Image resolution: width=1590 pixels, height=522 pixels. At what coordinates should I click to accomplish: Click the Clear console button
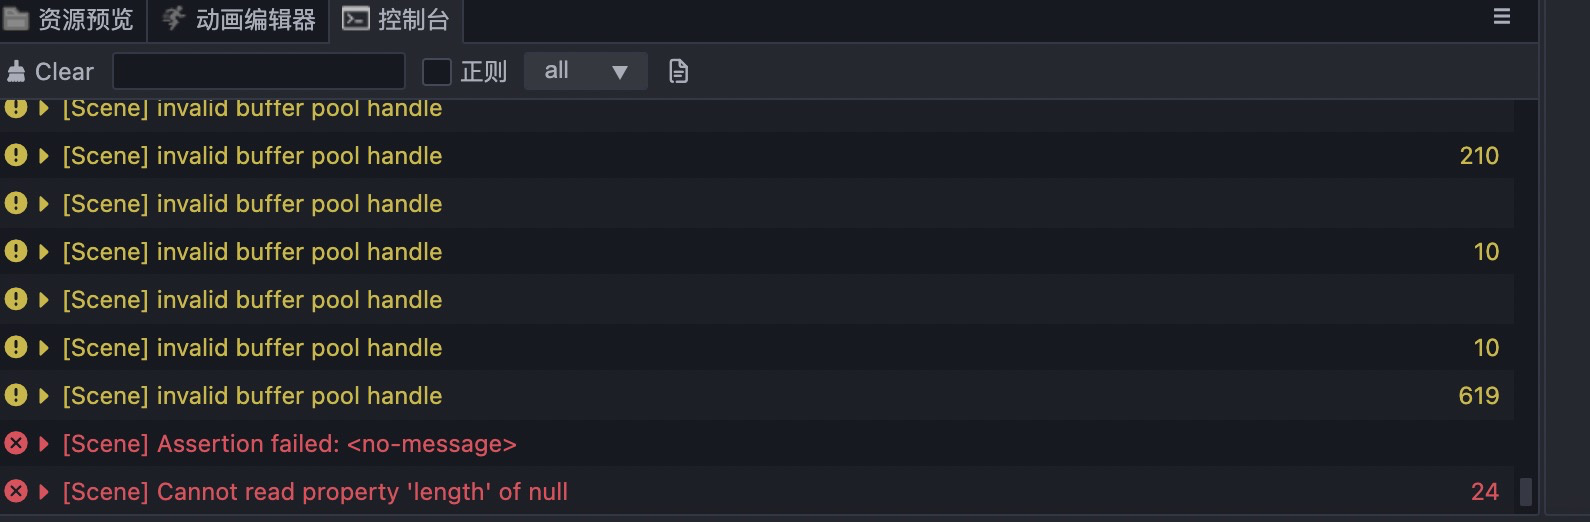[50, 72]
